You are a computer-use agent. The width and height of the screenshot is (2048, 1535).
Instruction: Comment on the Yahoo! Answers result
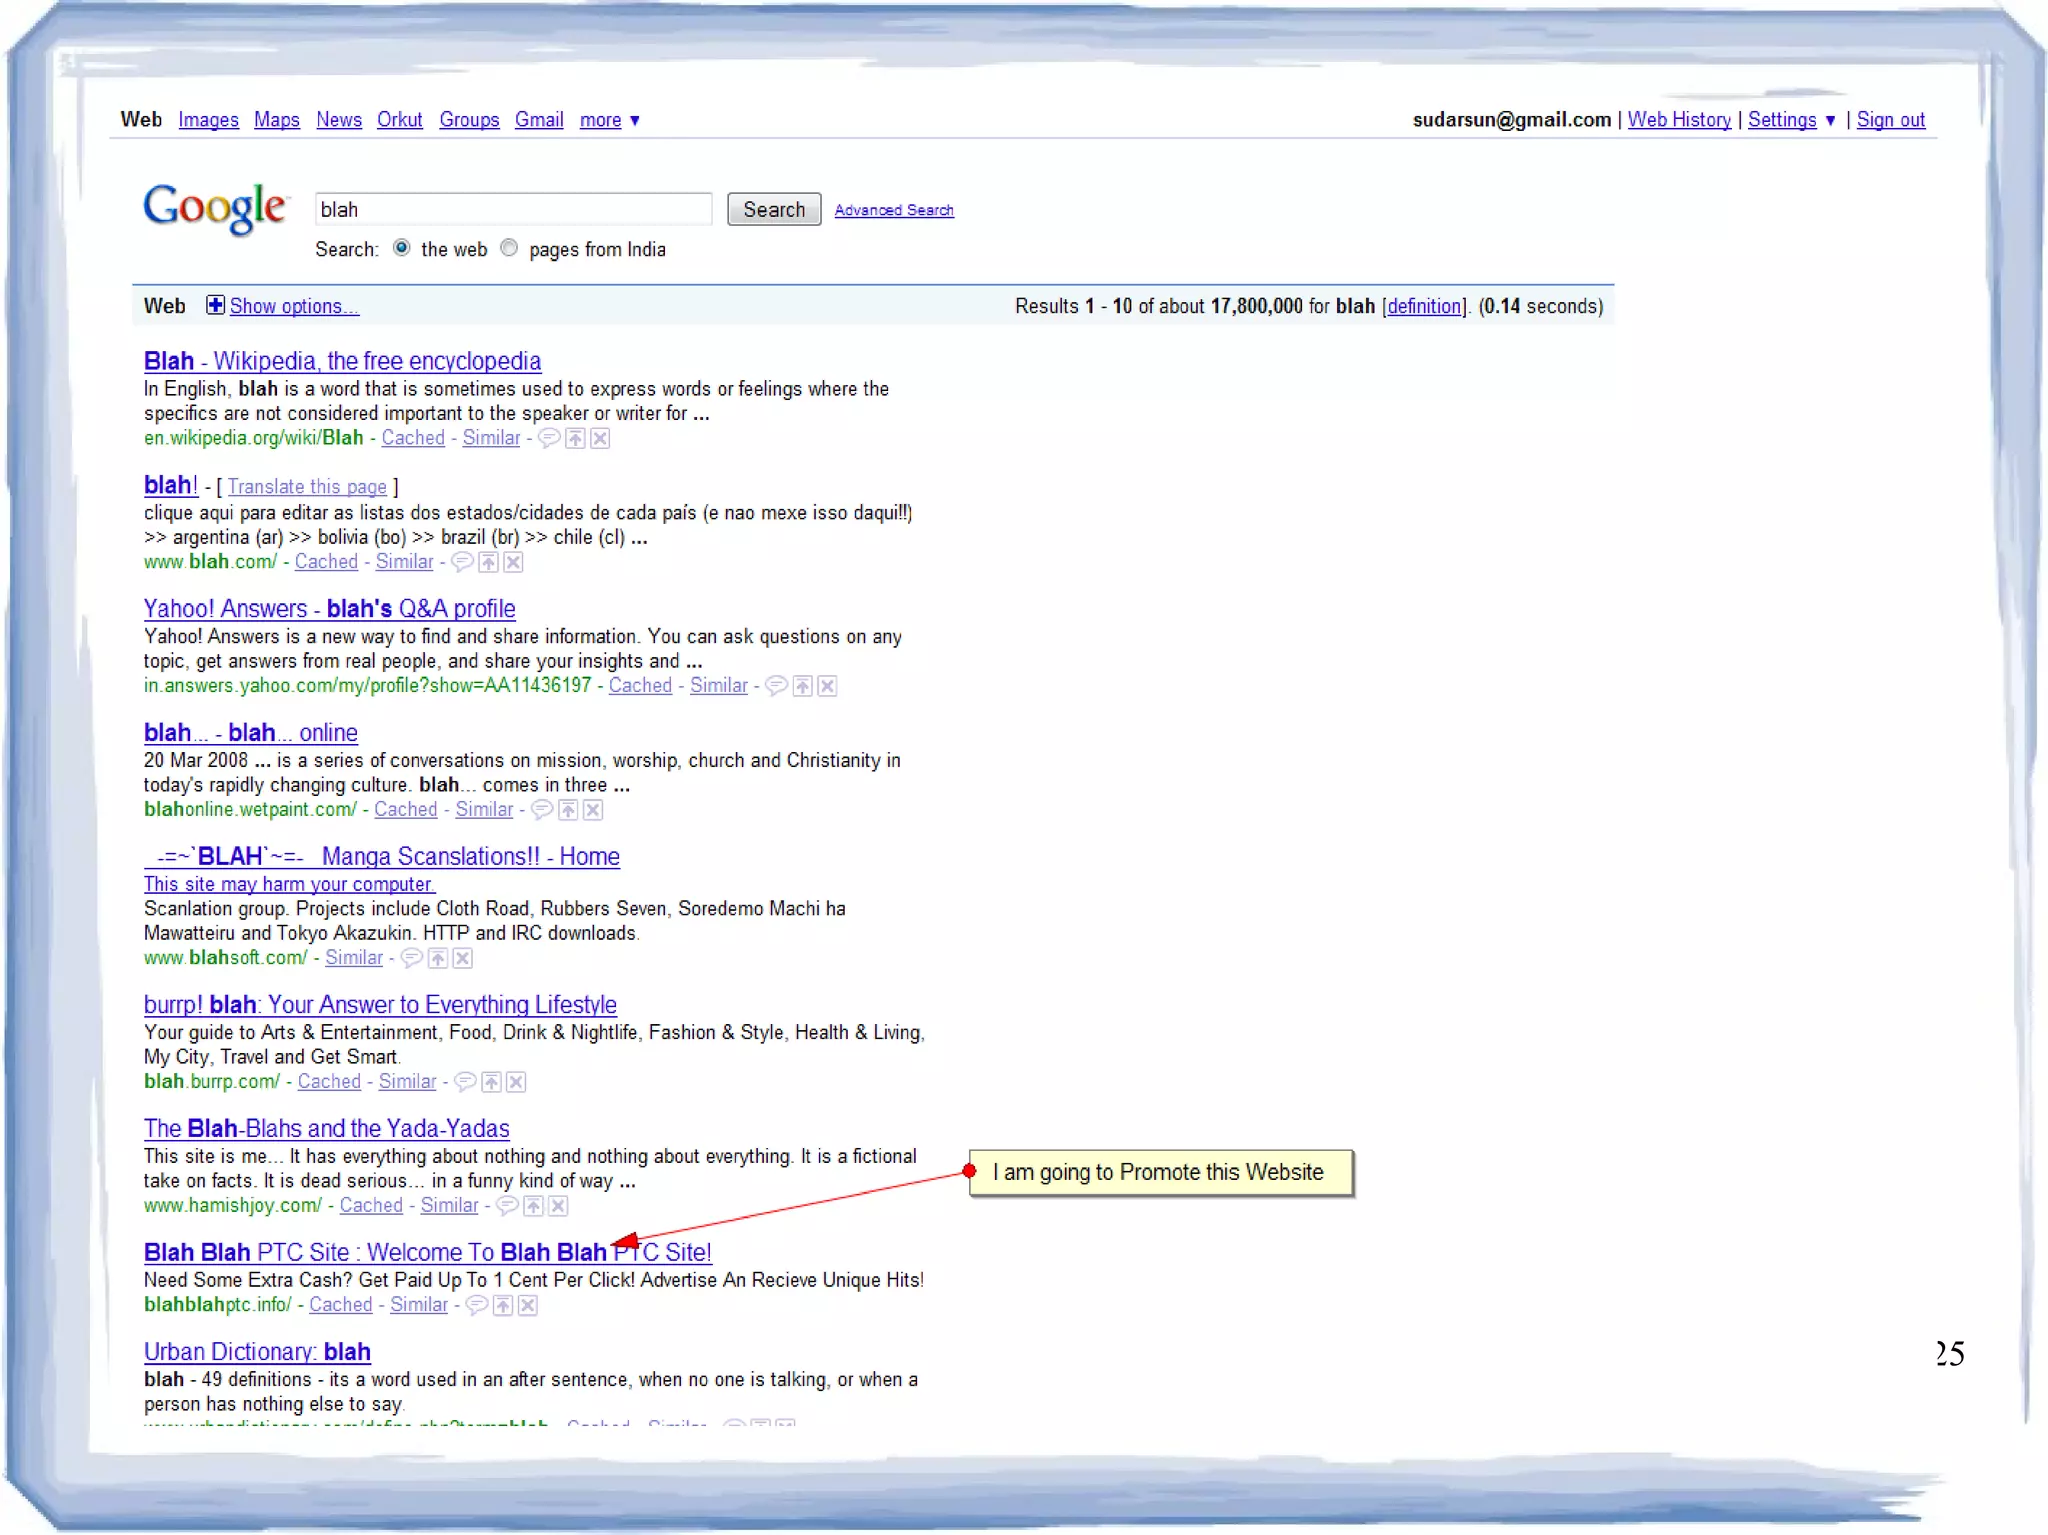[777, 686]
